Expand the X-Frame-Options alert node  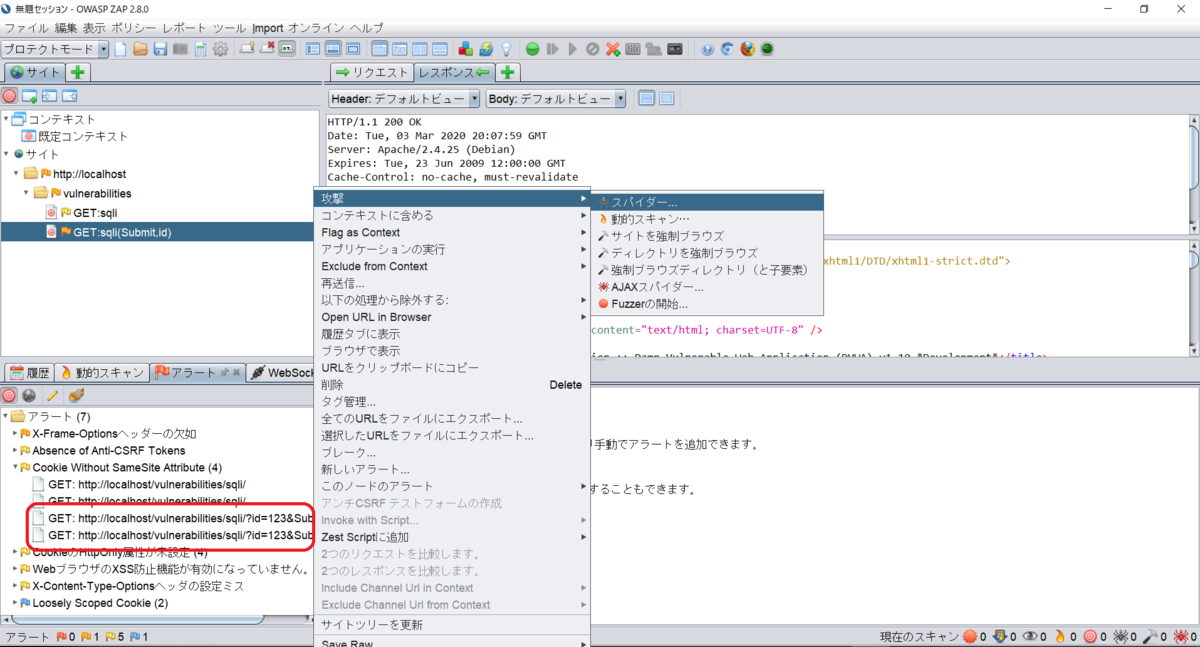click(x=15, y=434)
